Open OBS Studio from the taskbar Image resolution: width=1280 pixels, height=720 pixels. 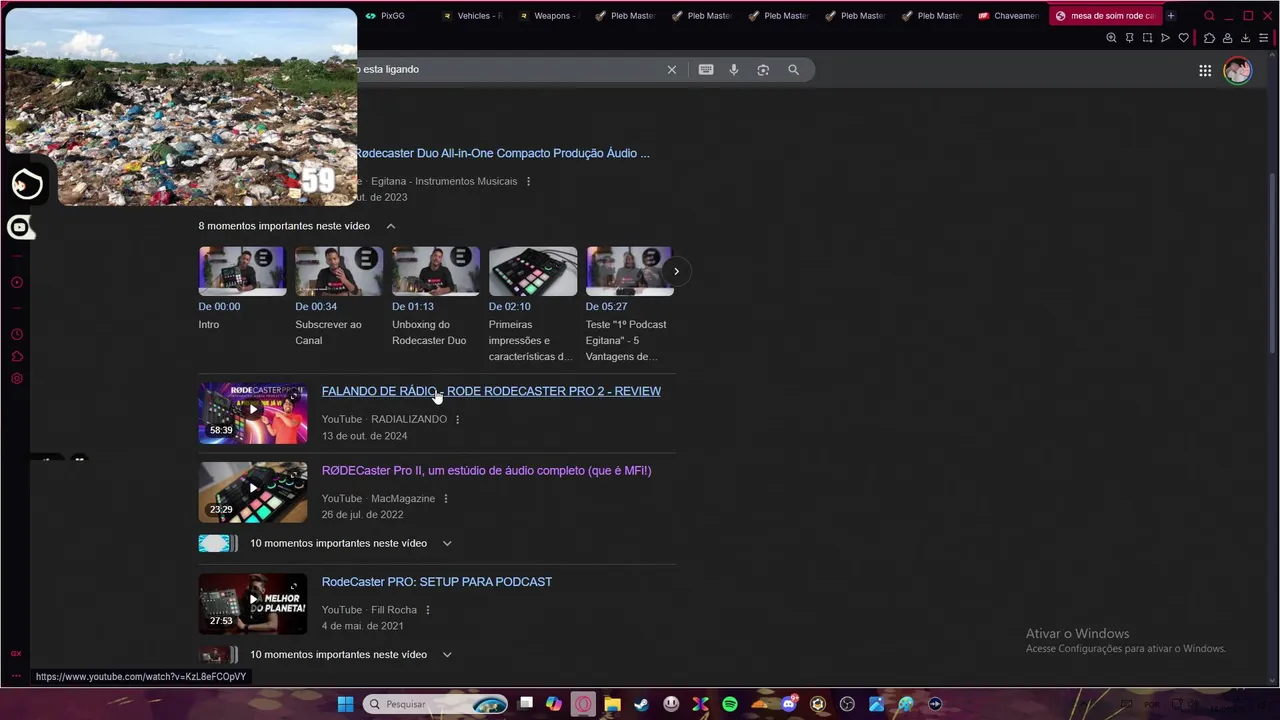(847, 704)
